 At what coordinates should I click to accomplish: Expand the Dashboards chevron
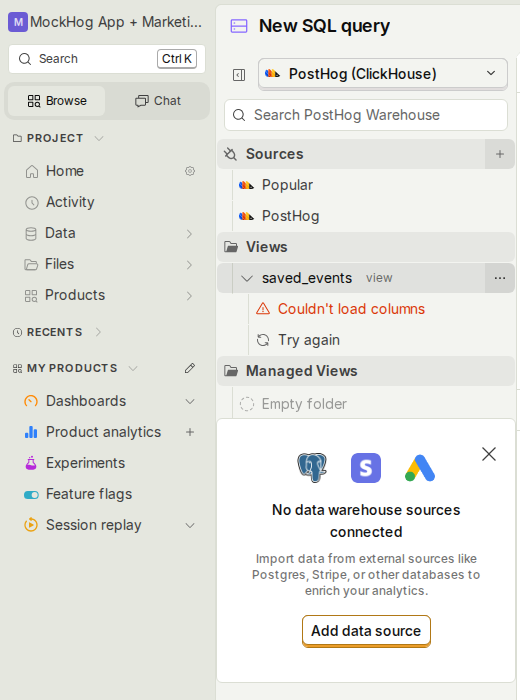[x=190, y=401]
